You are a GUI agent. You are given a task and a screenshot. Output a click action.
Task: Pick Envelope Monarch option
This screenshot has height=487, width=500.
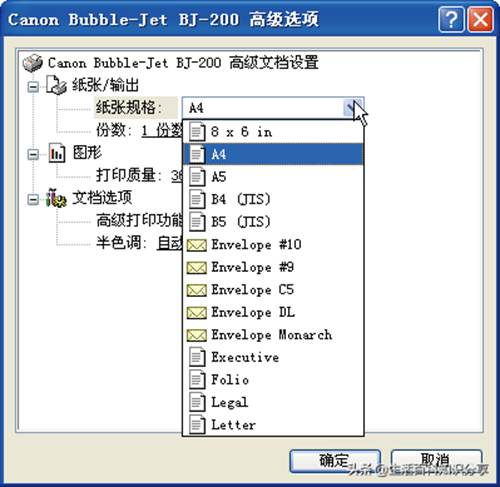pos(273,335)
